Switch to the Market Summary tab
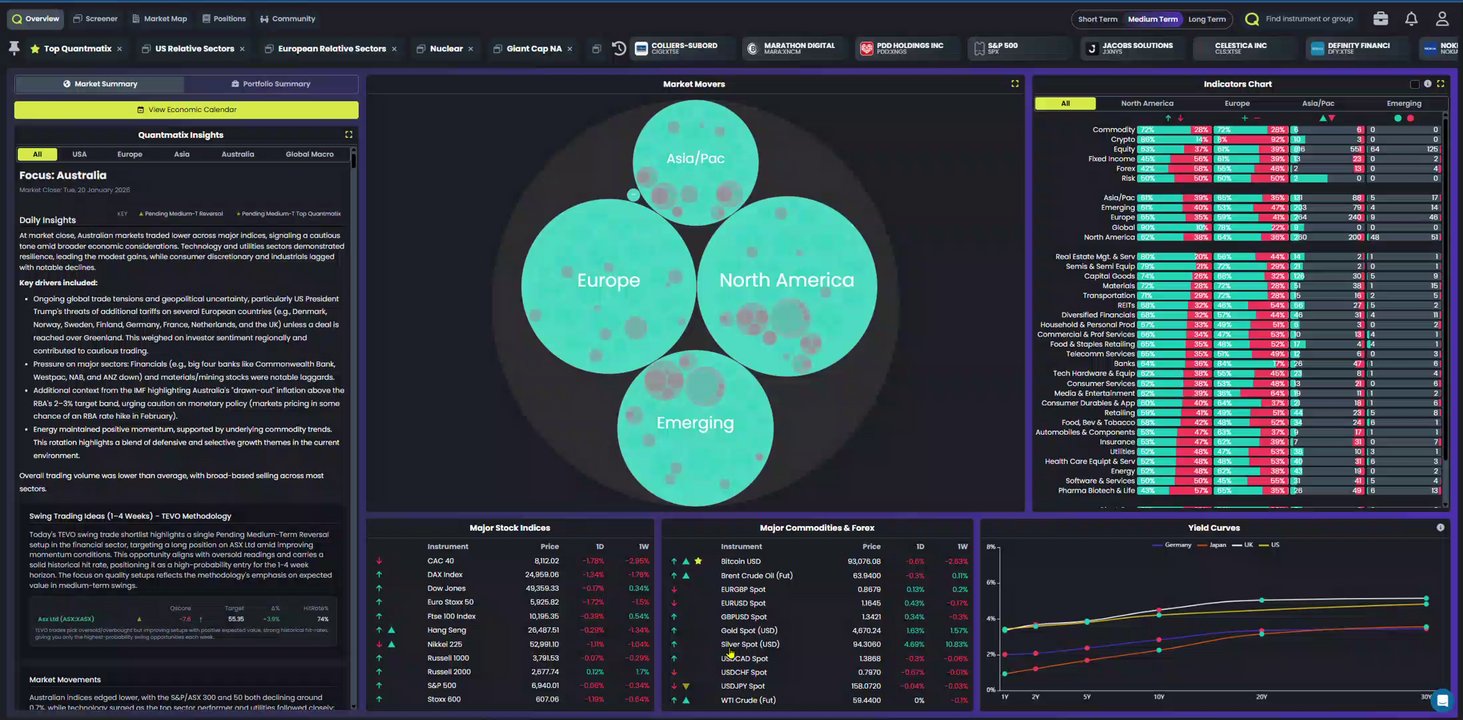1463x720 pixels. 100,84
